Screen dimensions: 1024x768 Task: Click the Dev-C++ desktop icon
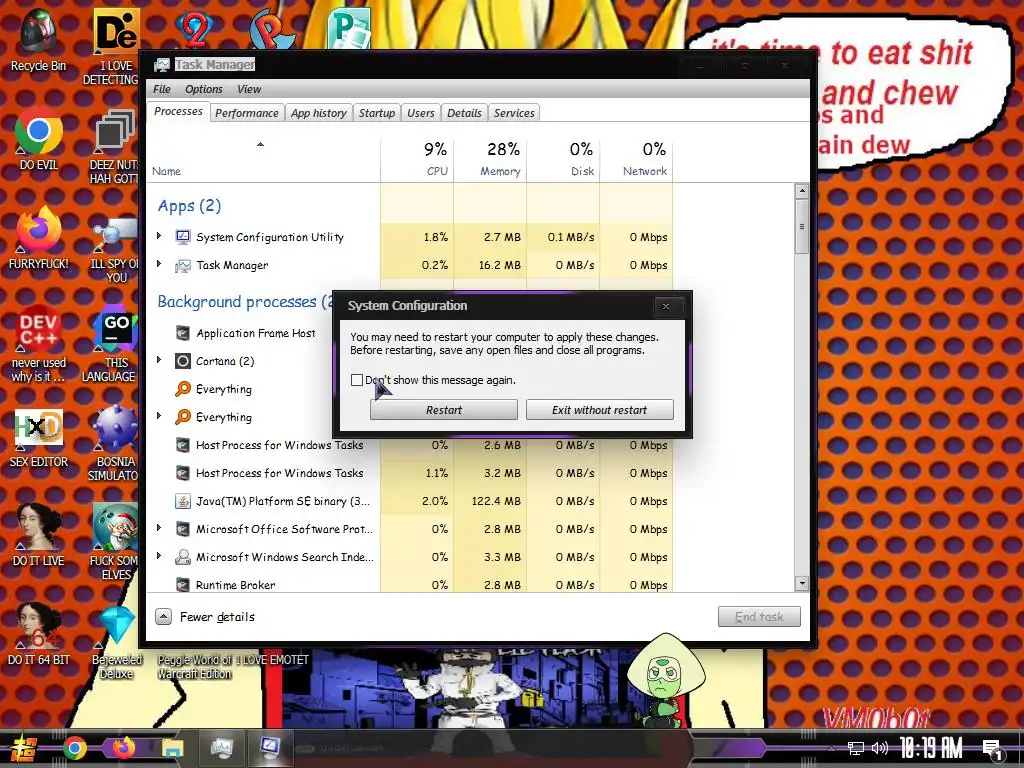tap(39, 344)
